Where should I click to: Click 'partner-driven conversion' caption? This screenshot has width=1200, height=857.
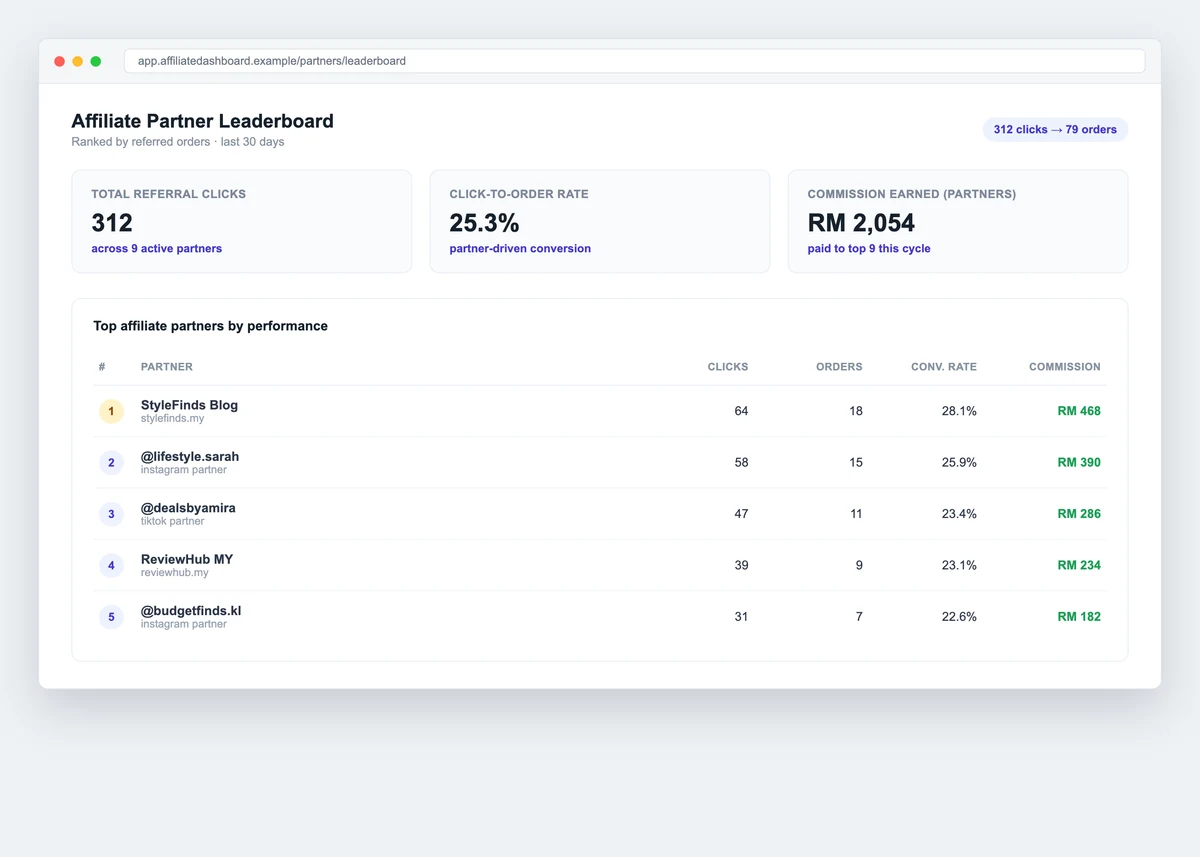(x=520, y=248)
